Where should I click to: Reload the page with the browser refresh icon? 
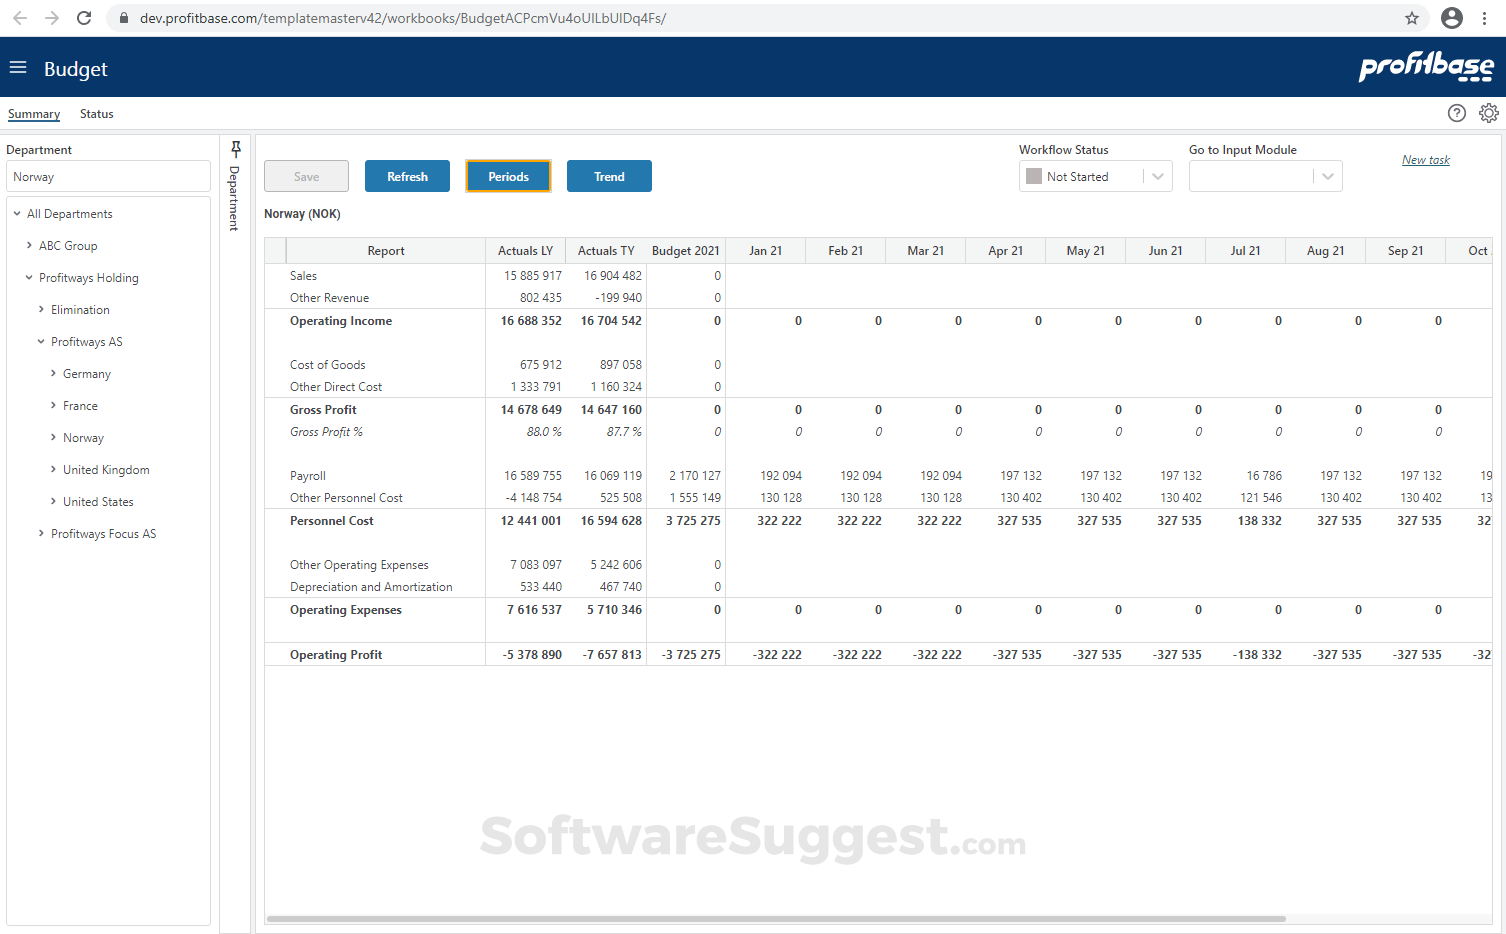click(84, 18)
